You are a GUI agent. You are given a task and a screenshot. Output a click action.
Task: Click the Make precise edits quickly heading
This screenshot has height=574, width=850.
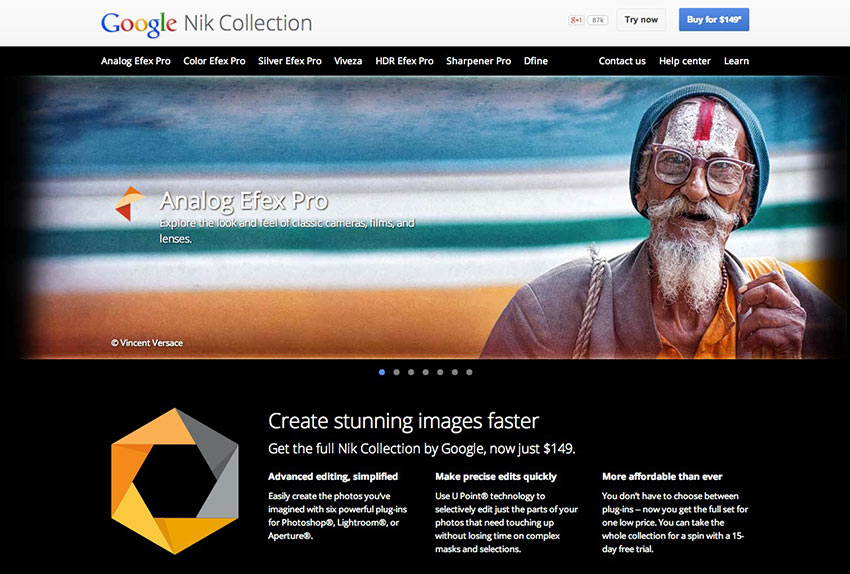tap(496, 476)
